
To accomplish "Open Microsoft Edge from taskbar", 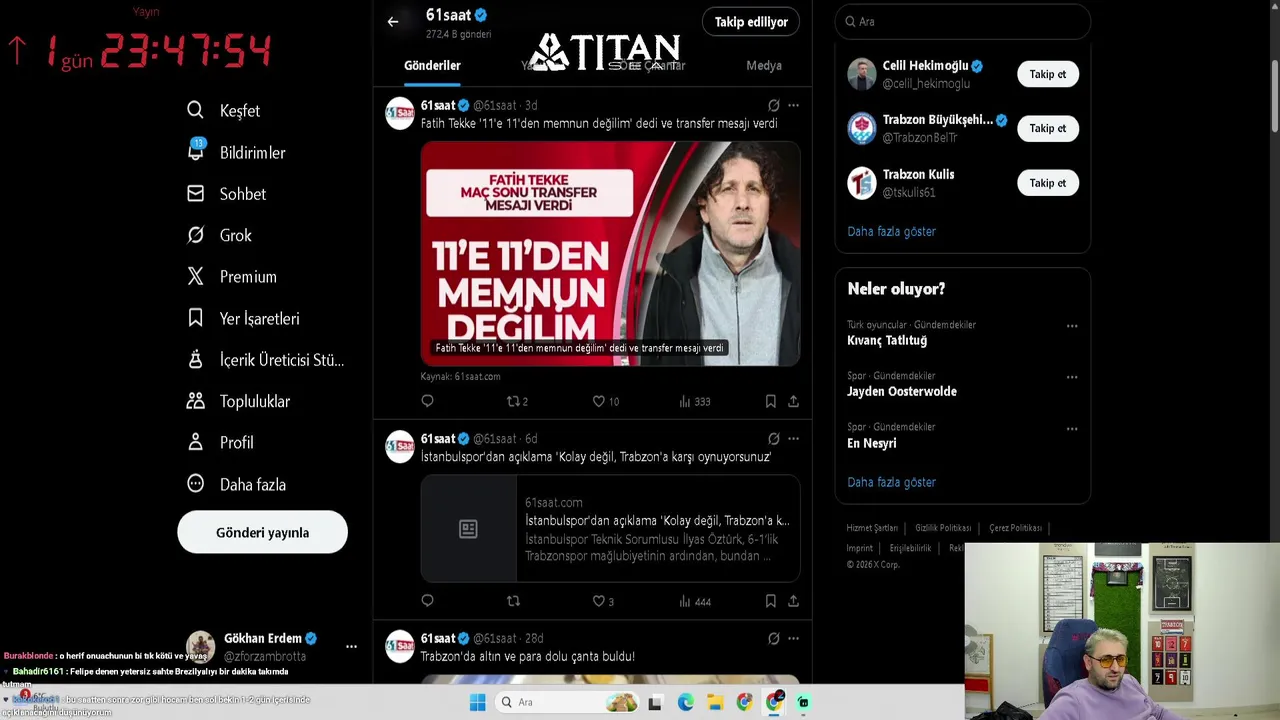I will [685, 702].
